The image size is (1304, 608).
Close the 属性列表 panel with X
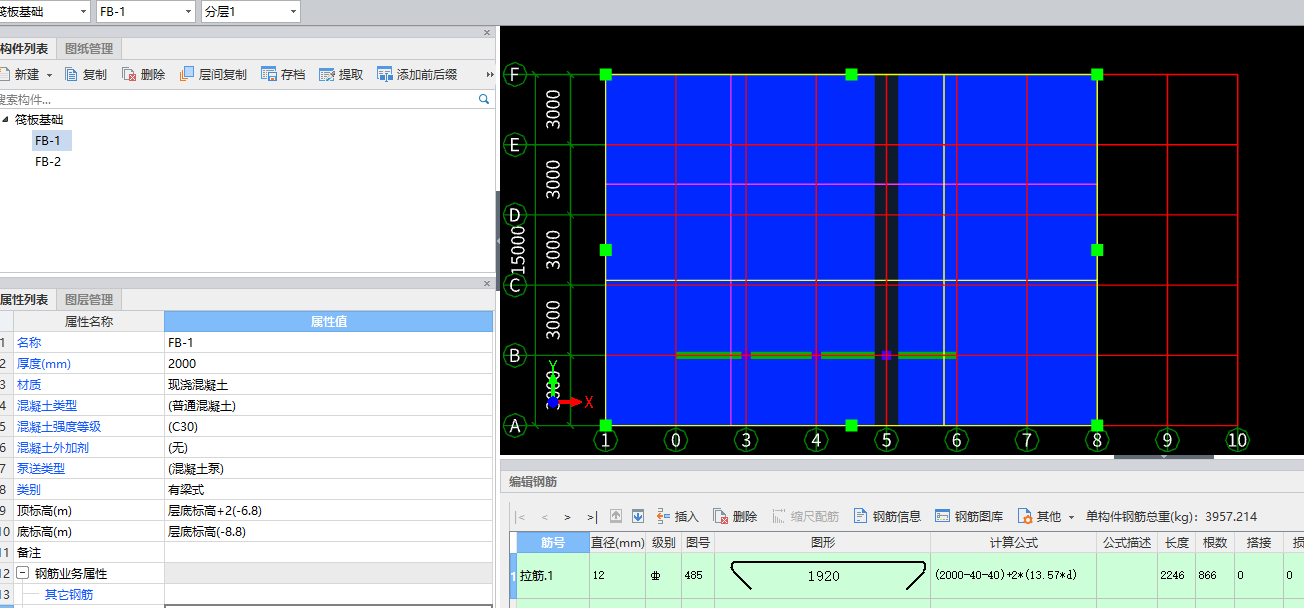tap(487, 284)
